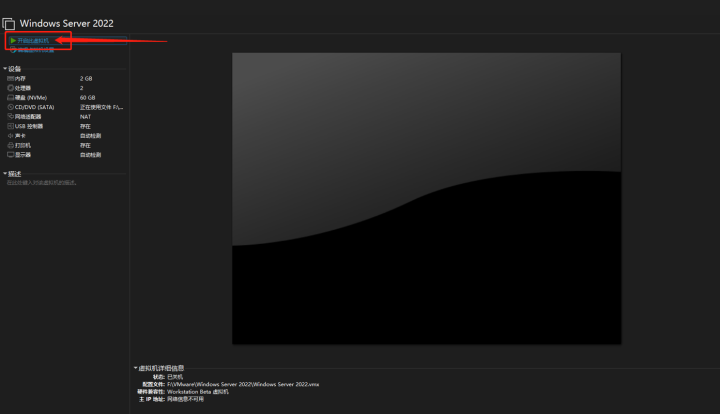Click the green play triangle icon

(13, 40)
